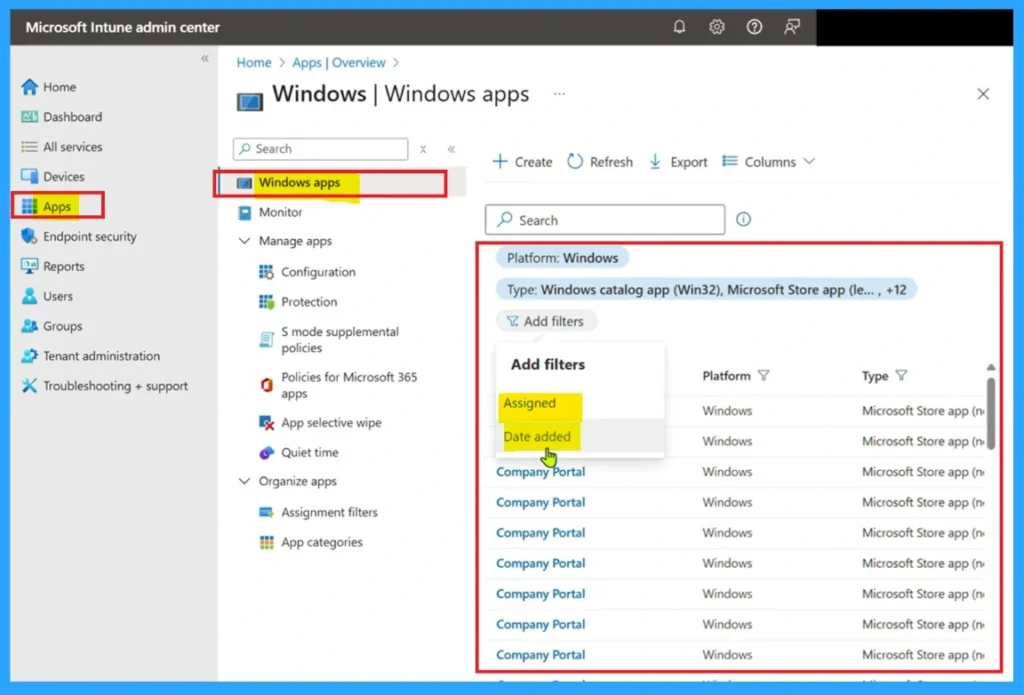
Task: Click the Dashboard chart icon
Action: pos(29,117)
